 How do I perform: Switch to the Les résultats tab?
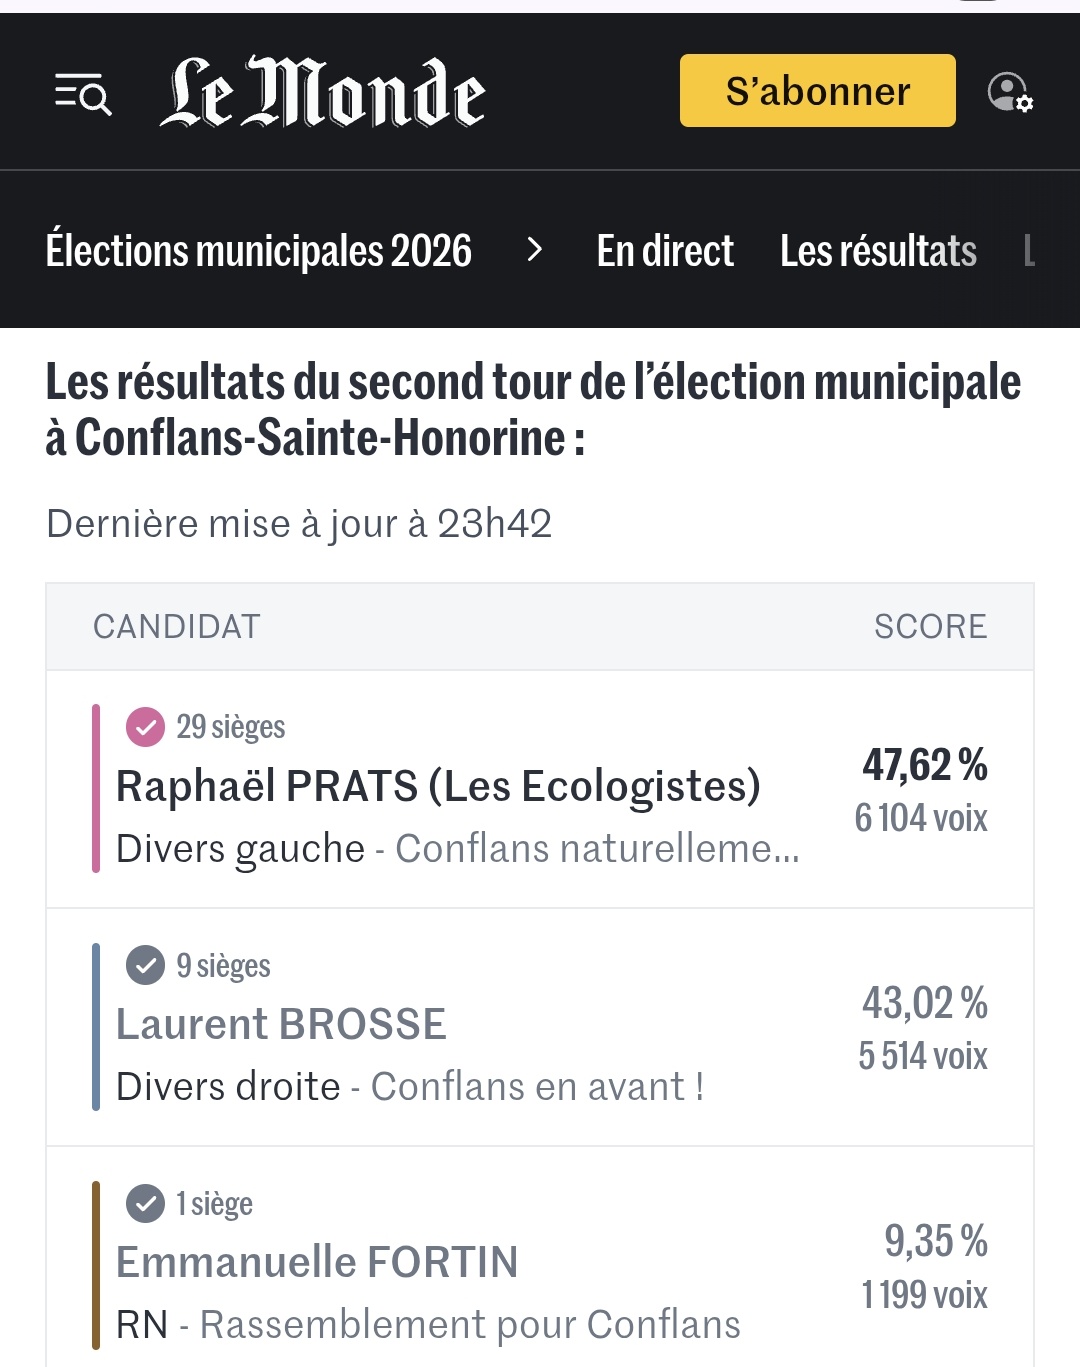(878, 250)
